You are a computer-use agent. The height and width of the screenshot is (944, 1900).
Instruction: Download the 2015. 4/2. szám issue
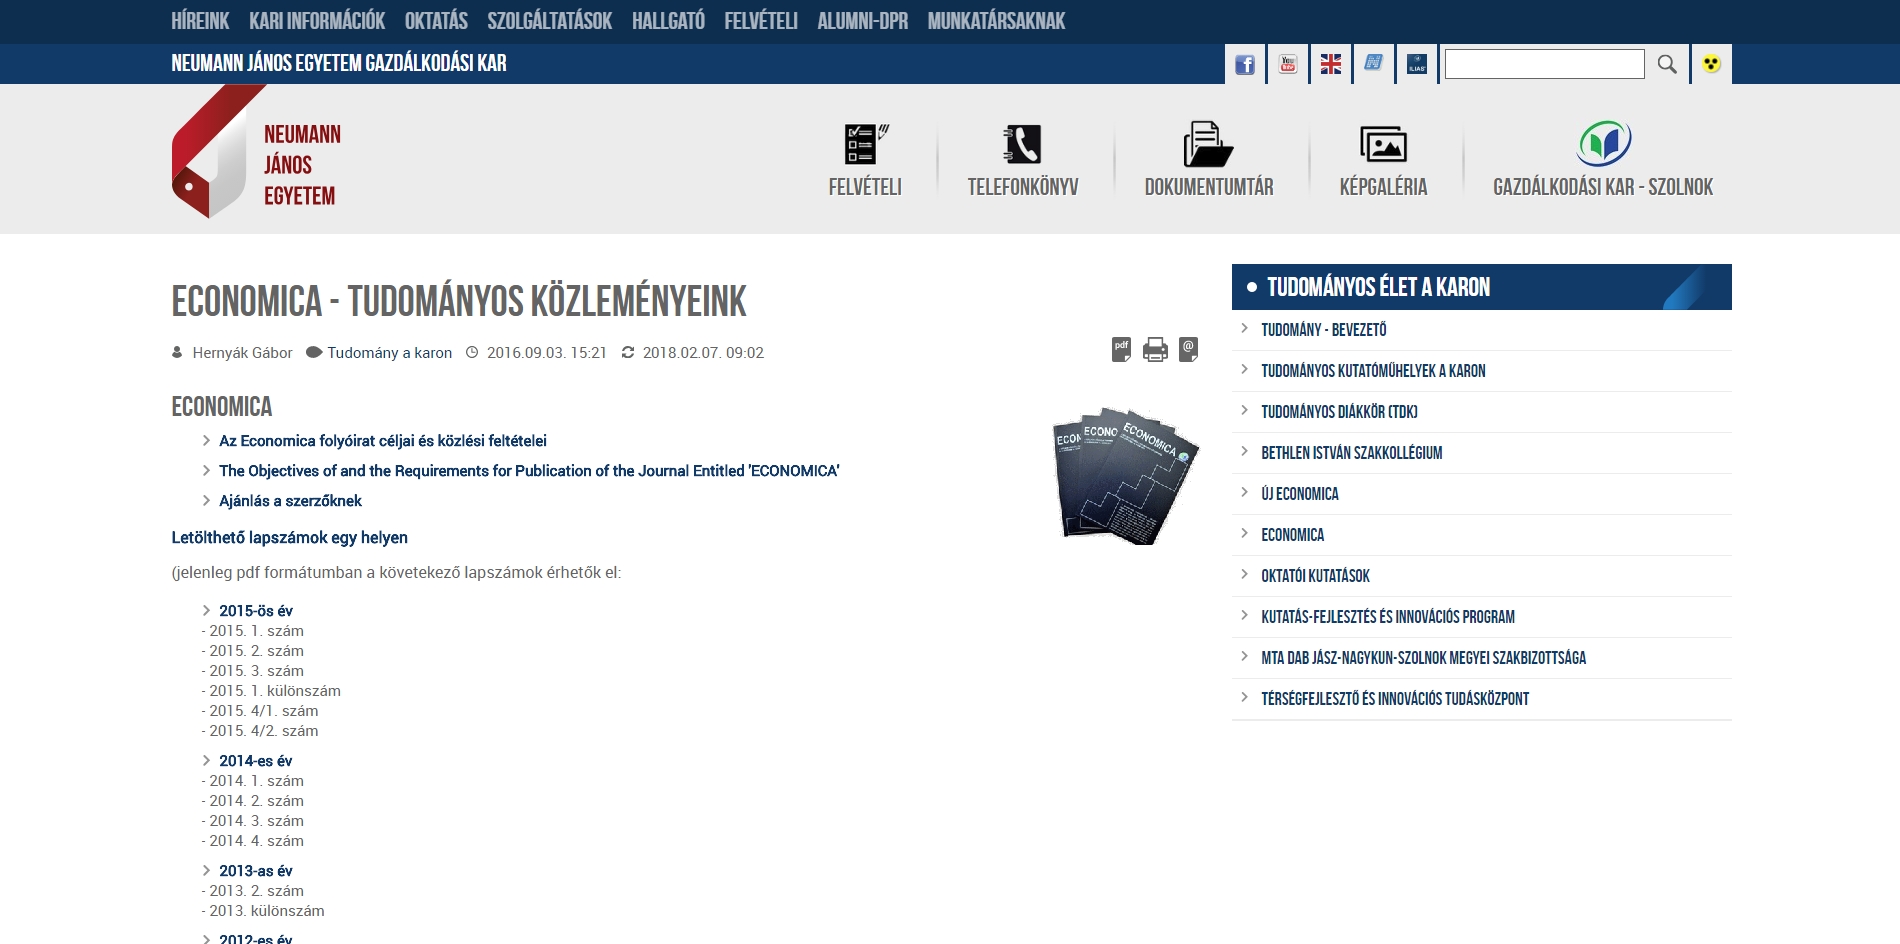click(x=264, y=731)
